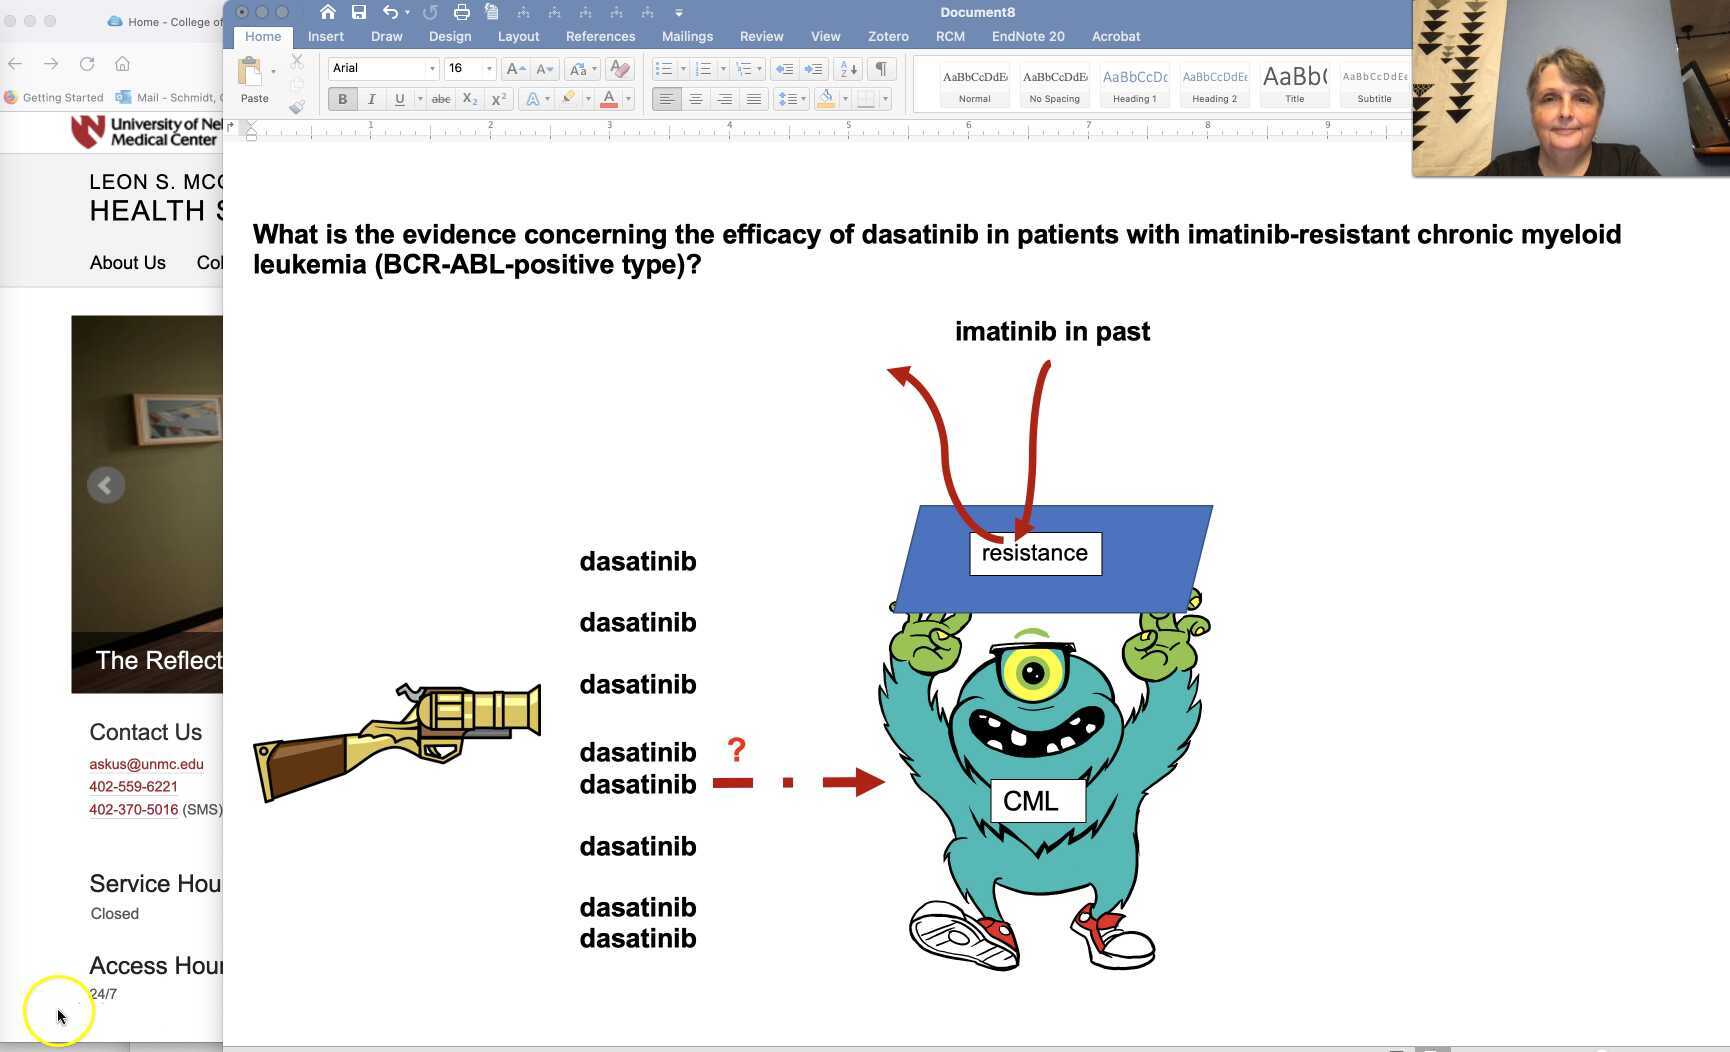Screen dimensions: 1730x1052
Task: Toggle Bold formatting
Action: pos(342,98)
